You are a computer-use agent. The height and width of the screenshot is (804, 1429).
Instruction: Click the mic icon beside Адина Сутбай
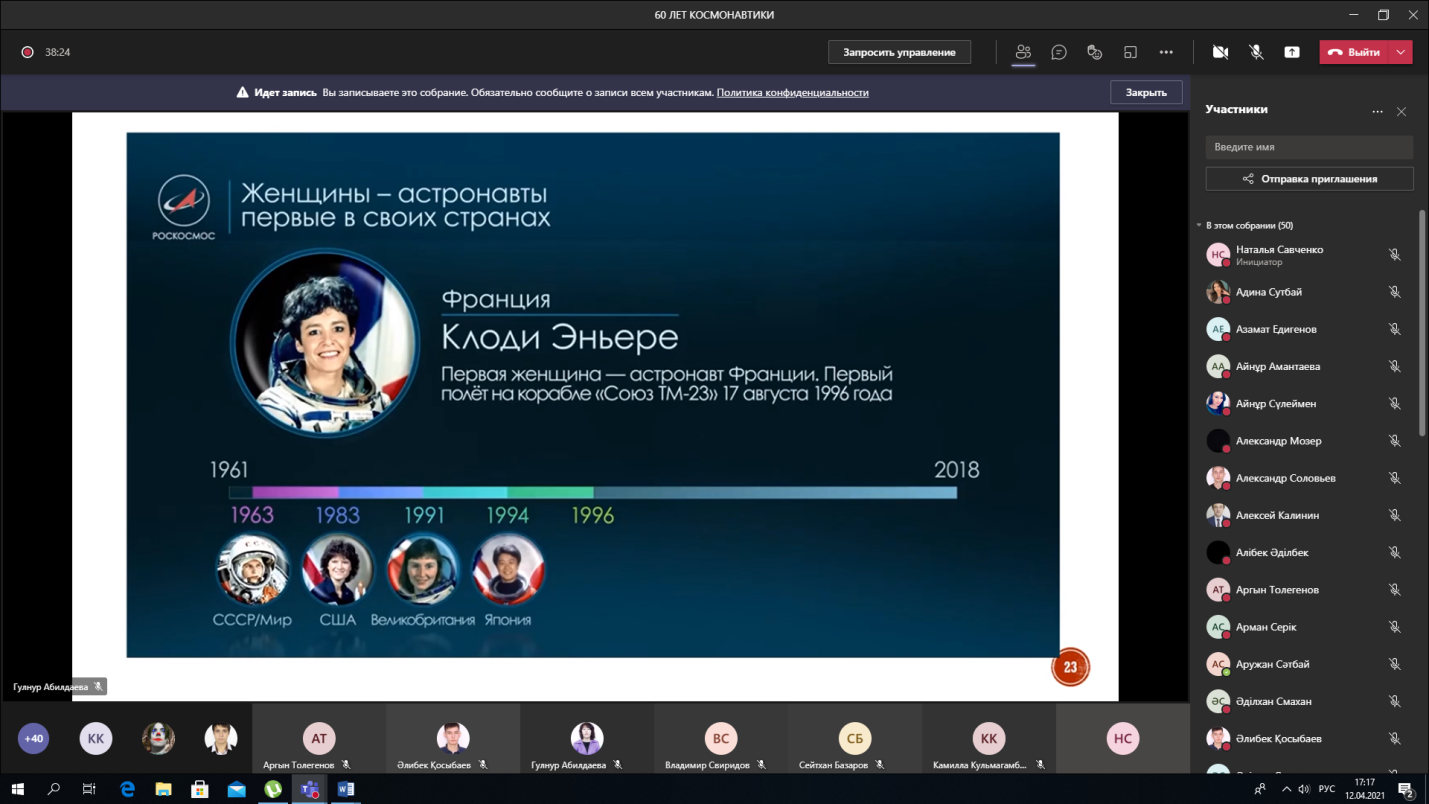pos(1394,292)
